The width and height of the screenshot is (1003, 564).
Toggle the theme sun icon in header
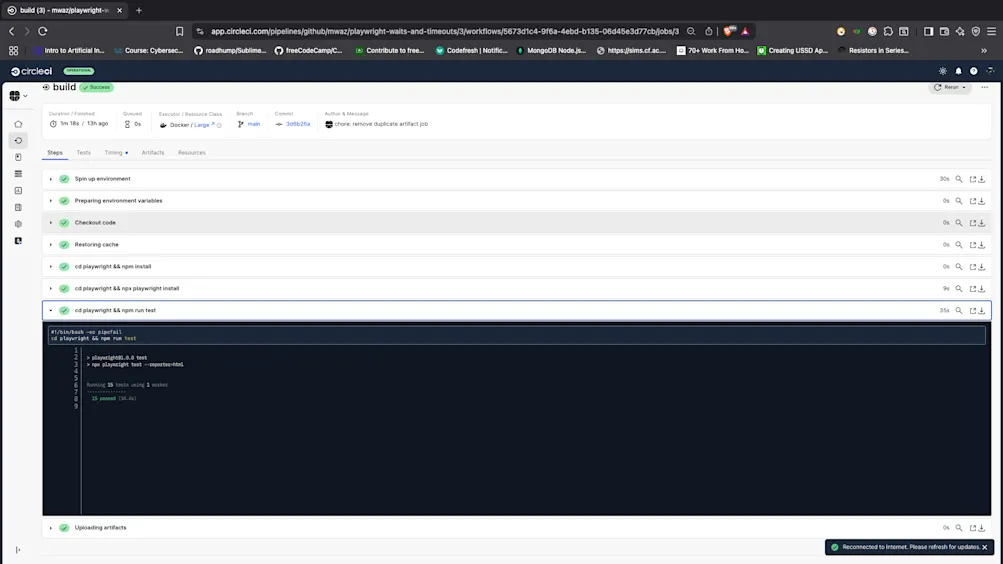click(x=942, y=71)
